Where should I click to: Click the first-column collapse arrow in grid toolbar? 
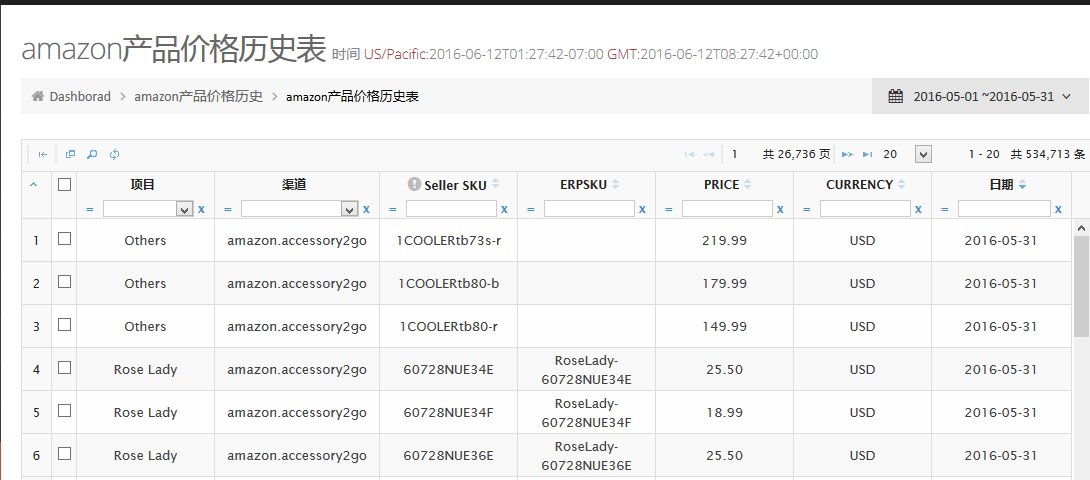[x=42, y=154]
